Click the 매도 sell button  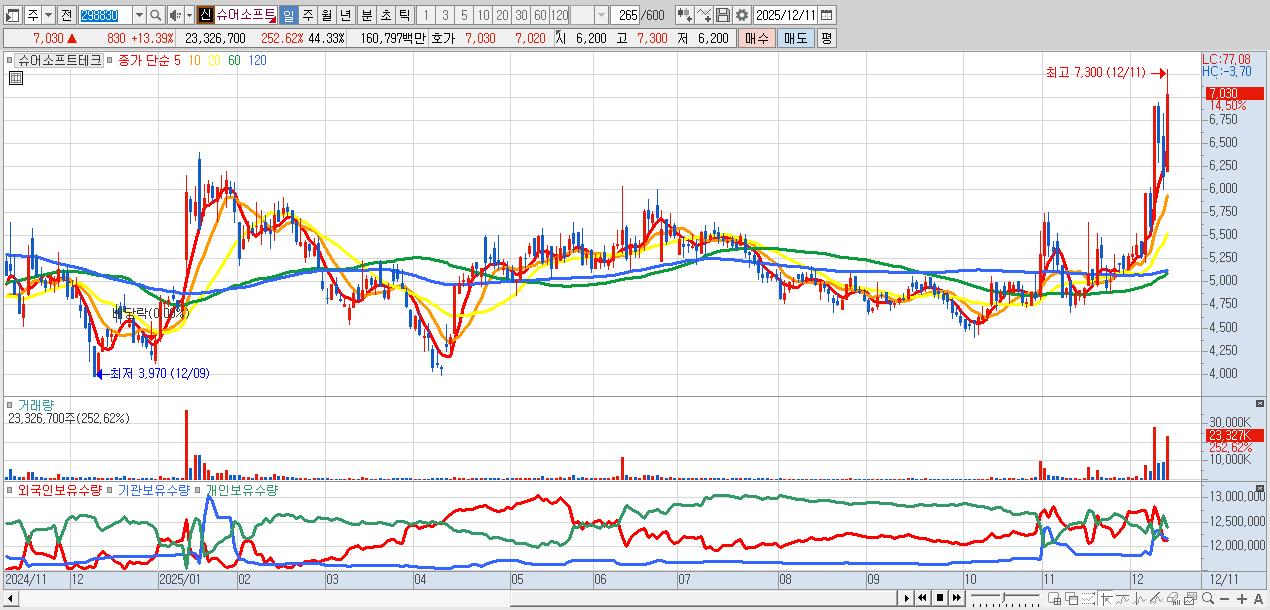point(795,38)
